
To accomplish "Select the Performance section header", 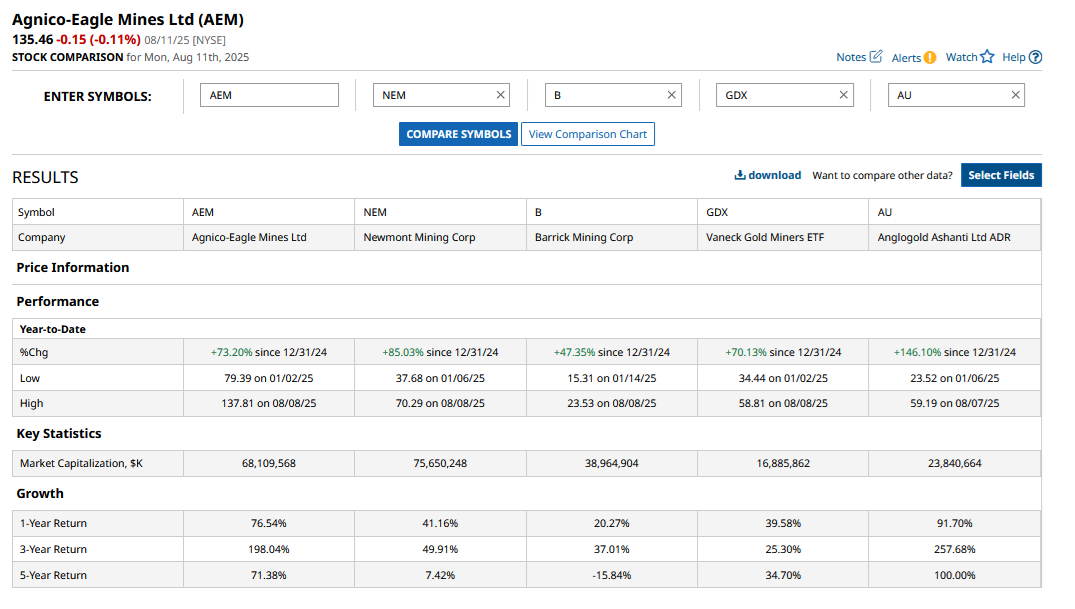I will pyautogui.click(x=58, y=302).
